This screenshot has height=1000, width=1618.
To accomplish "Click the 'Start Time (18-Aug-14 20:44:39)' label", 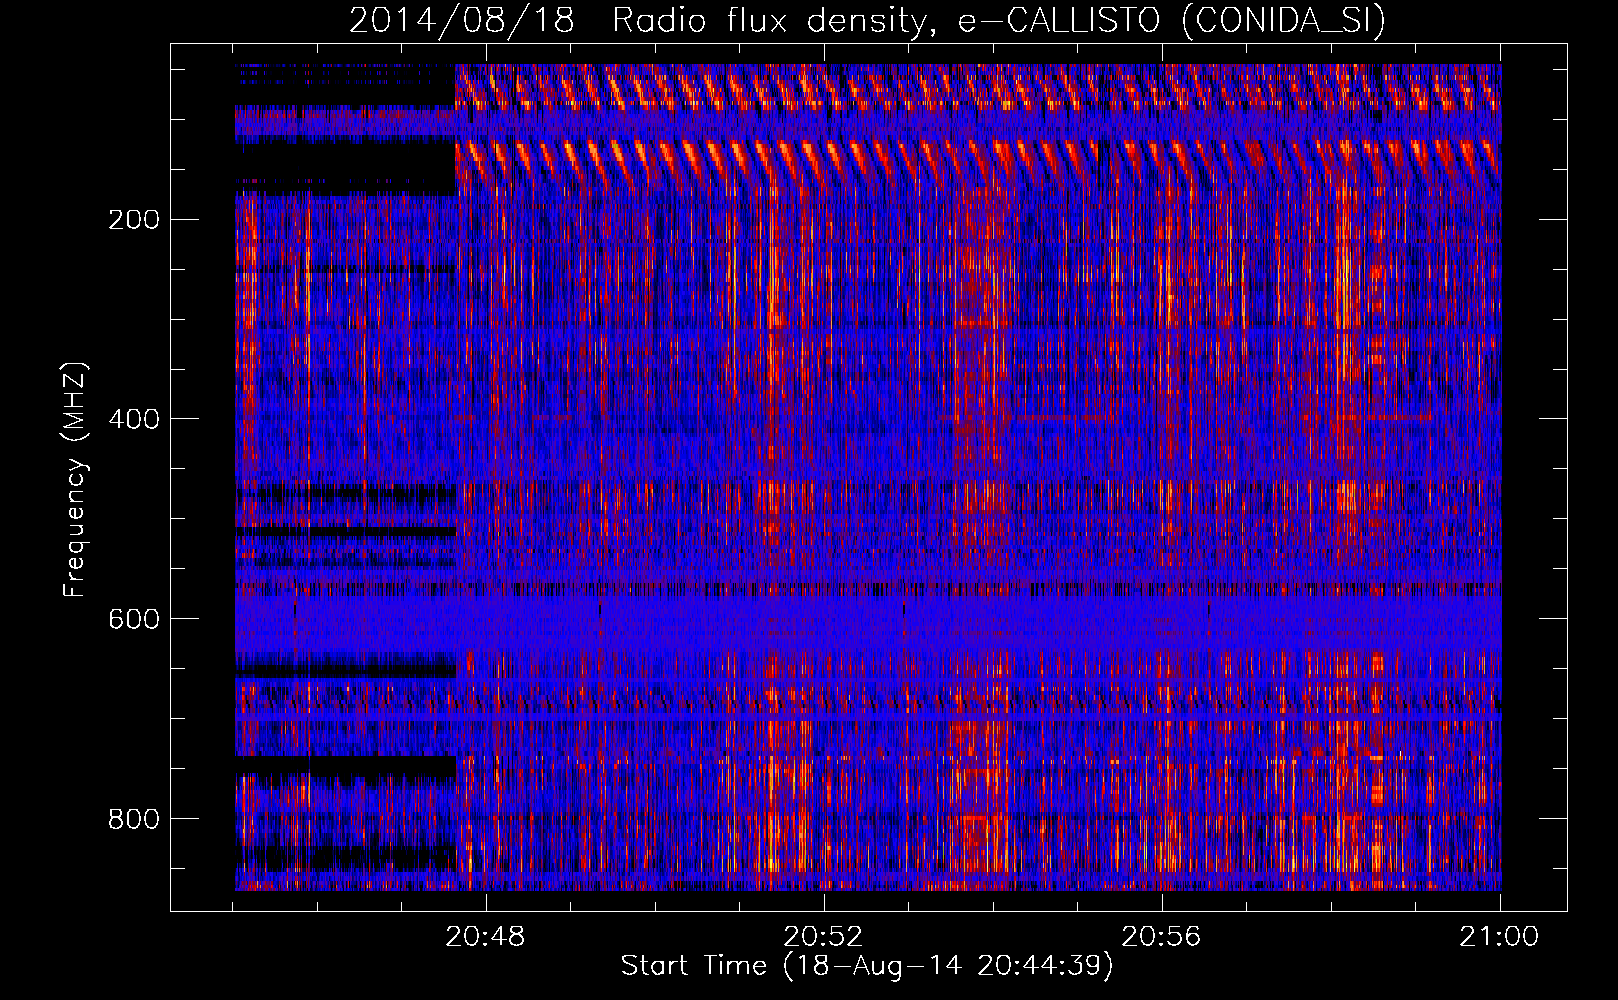I will (867, 966).
